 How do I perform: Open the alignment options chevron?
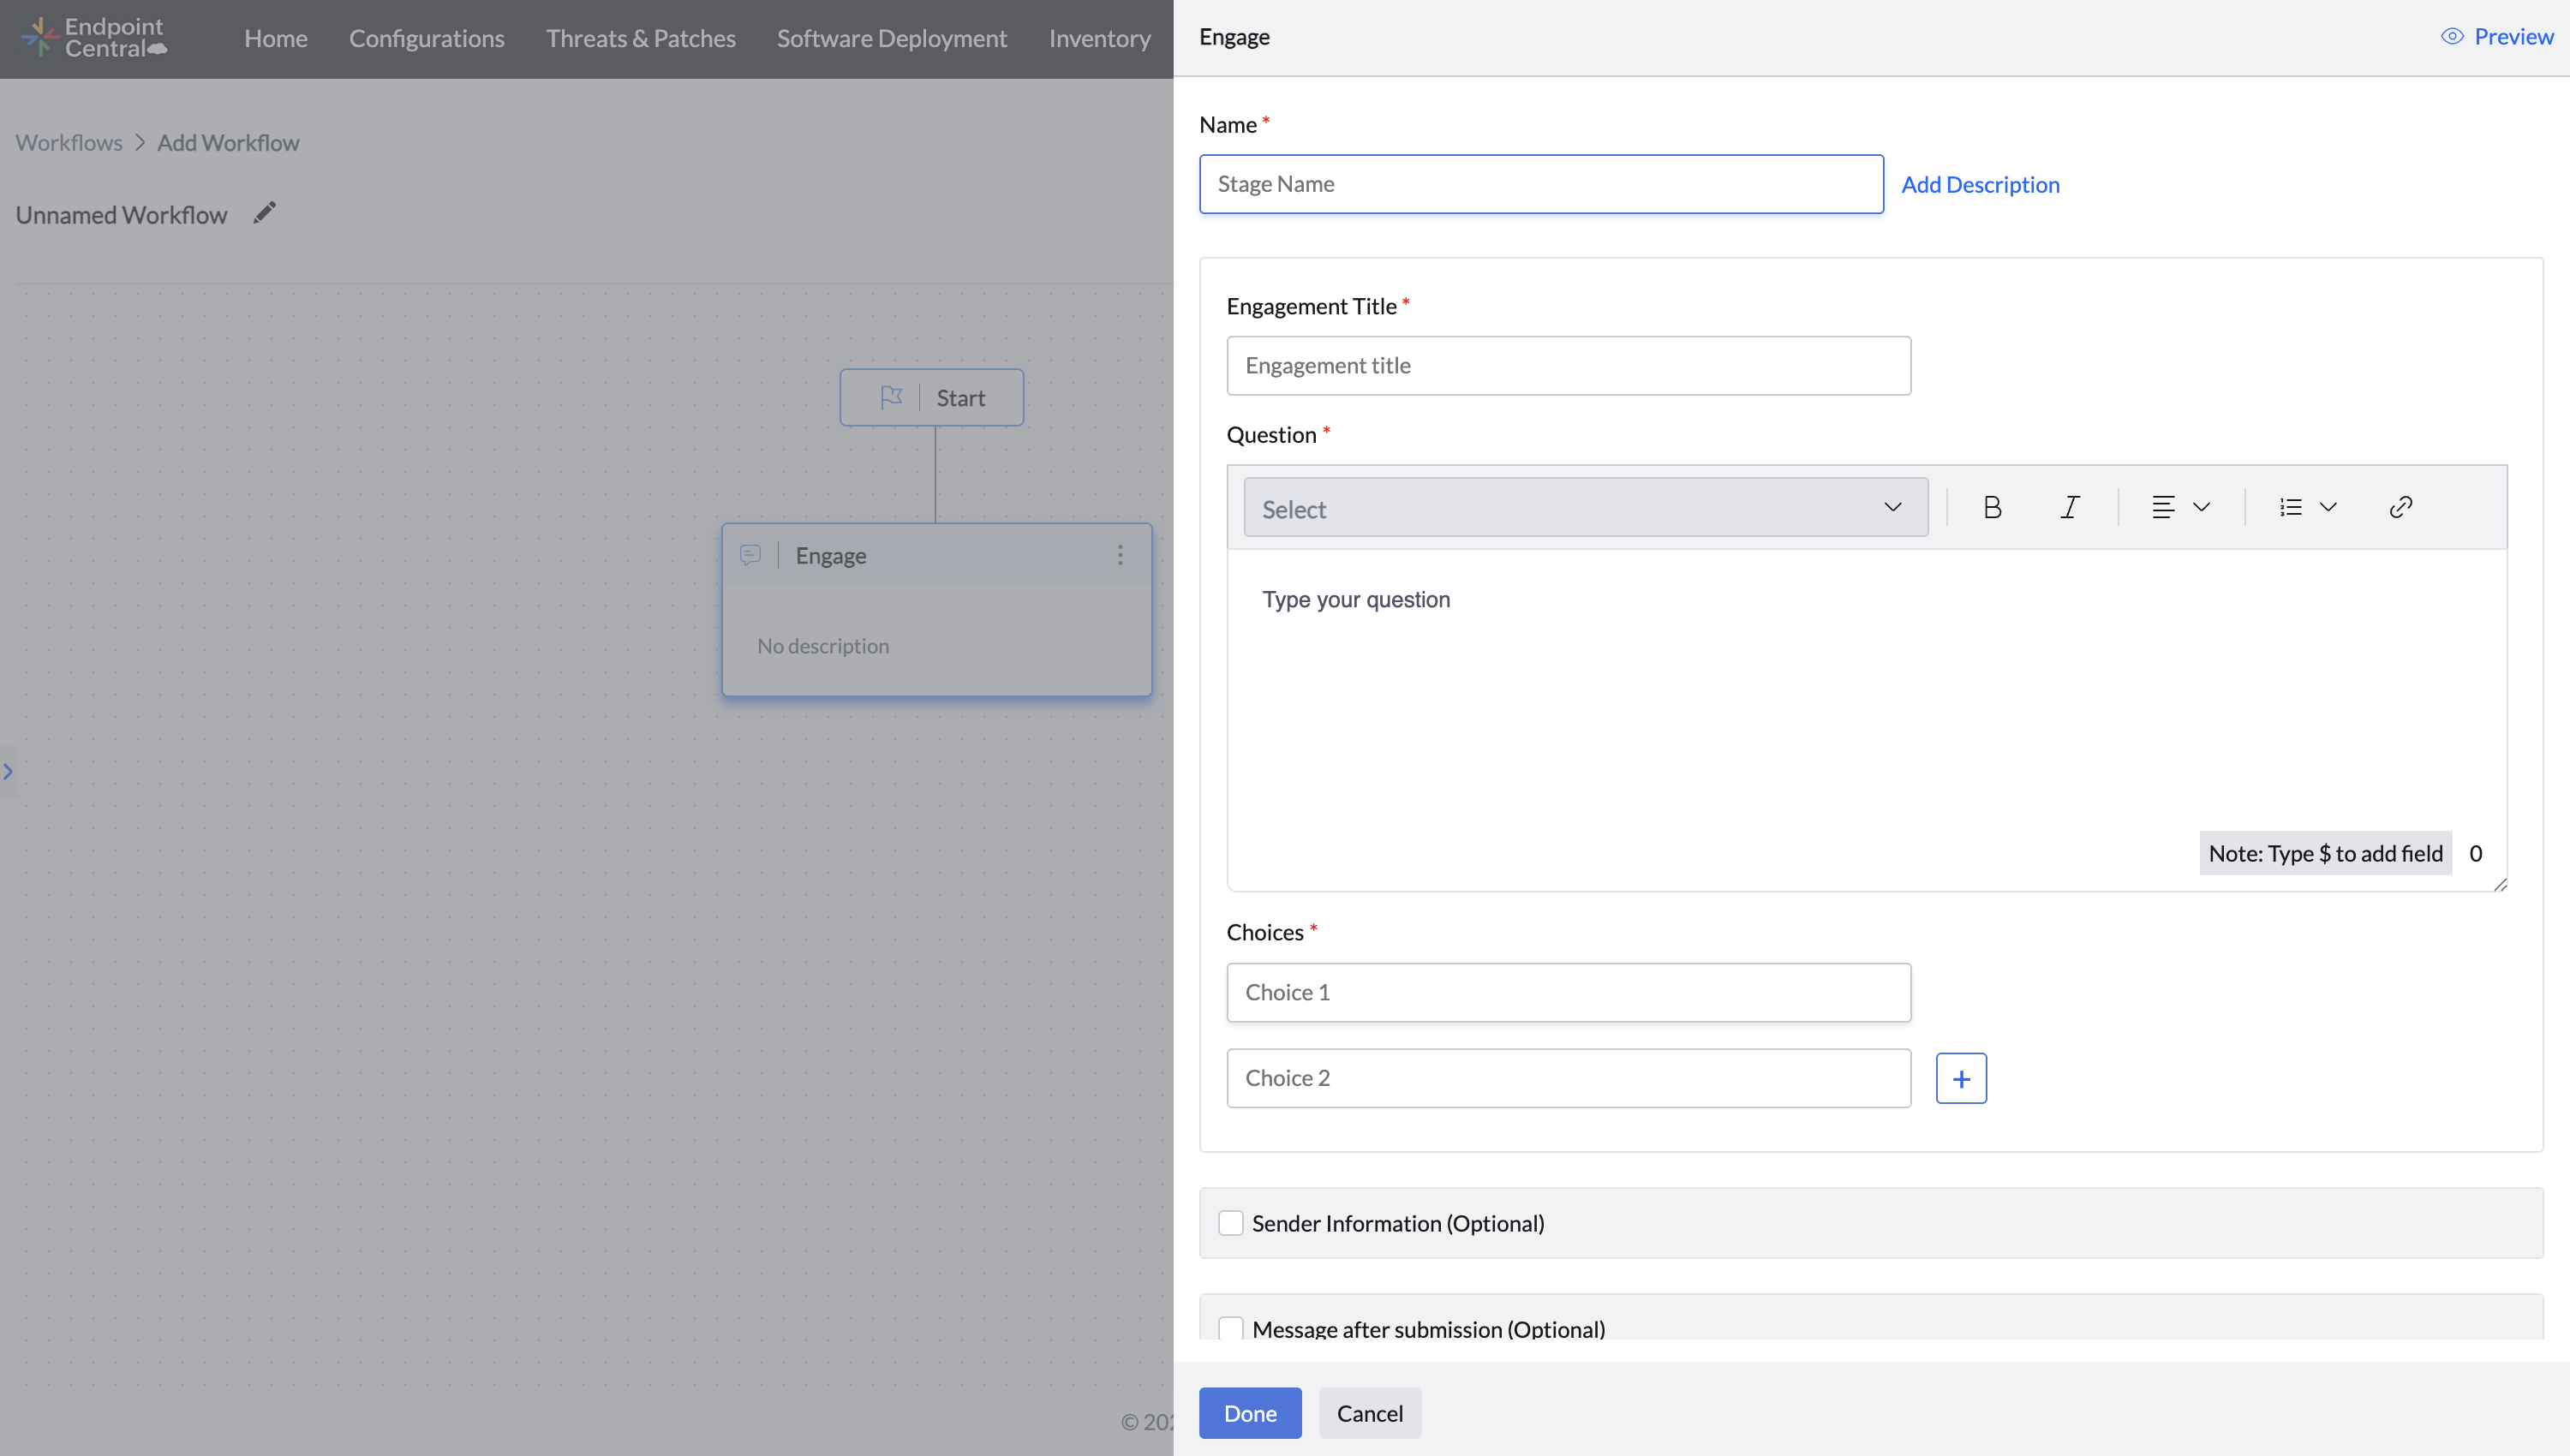(2200, 507)
